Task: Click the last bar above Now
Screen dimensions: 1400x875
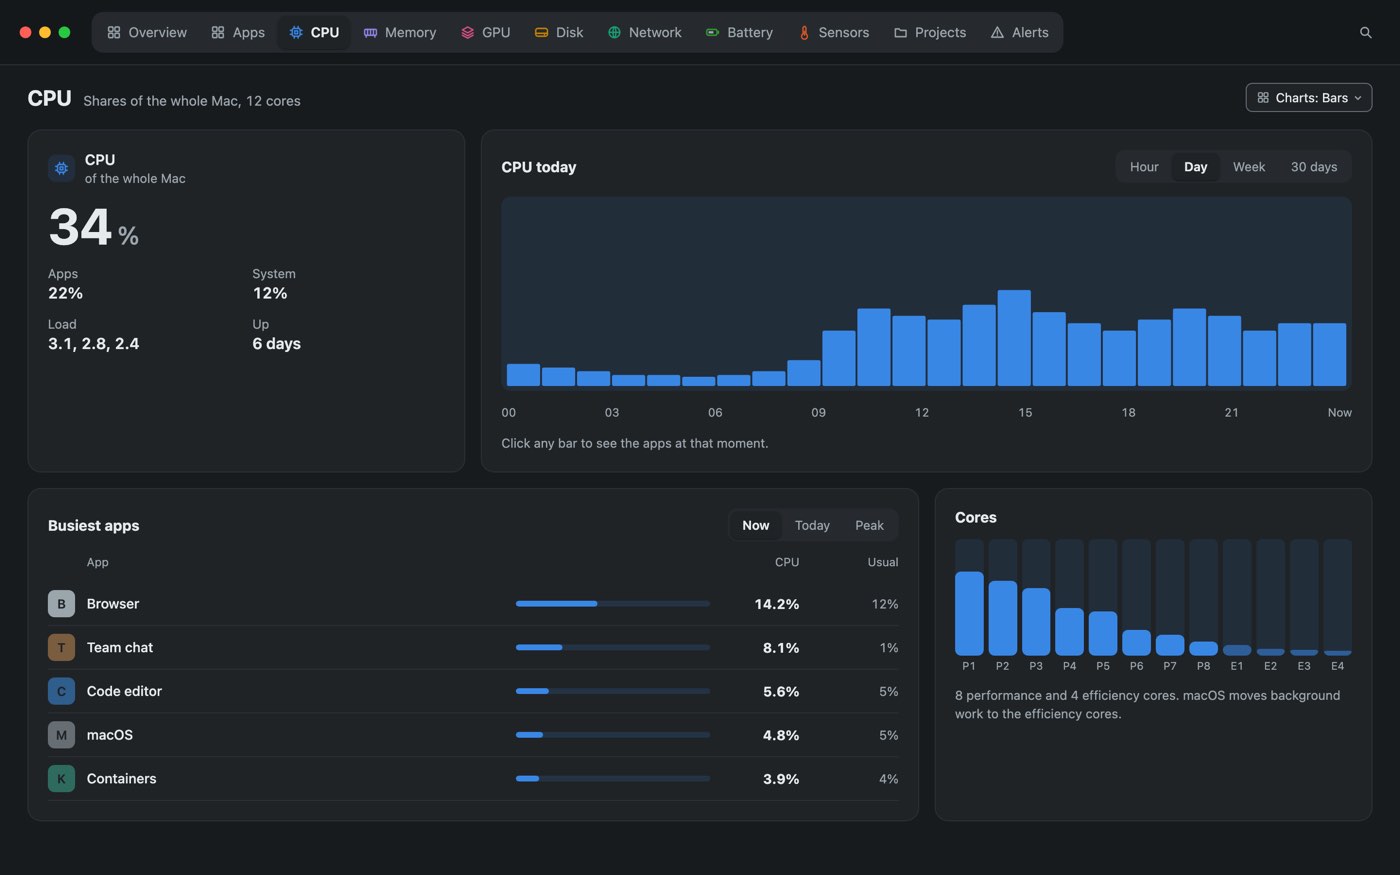Action: (1329, 354)
